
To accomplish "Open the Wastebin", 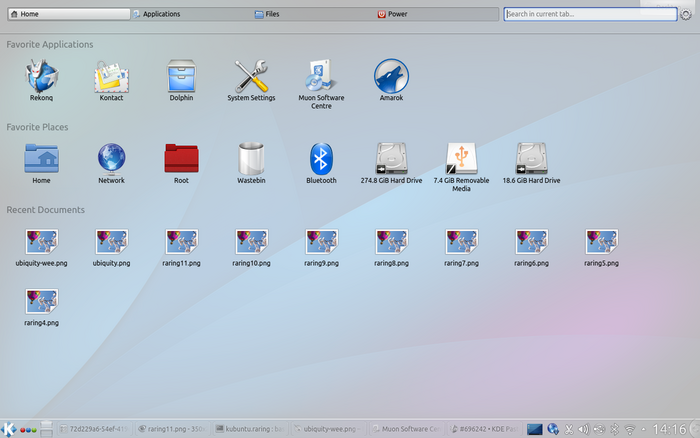I will click(x=251, y=160).
